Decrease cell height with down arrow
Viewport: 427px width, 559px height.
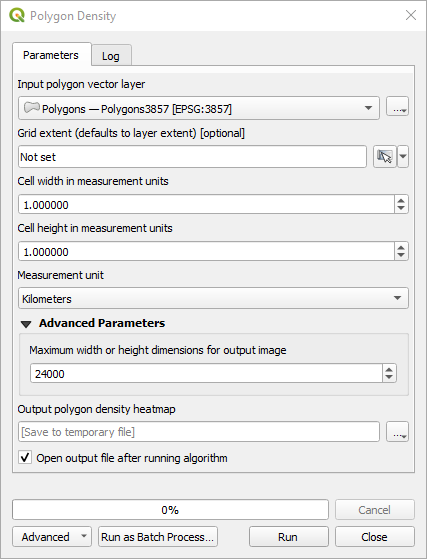pos(401,256)
